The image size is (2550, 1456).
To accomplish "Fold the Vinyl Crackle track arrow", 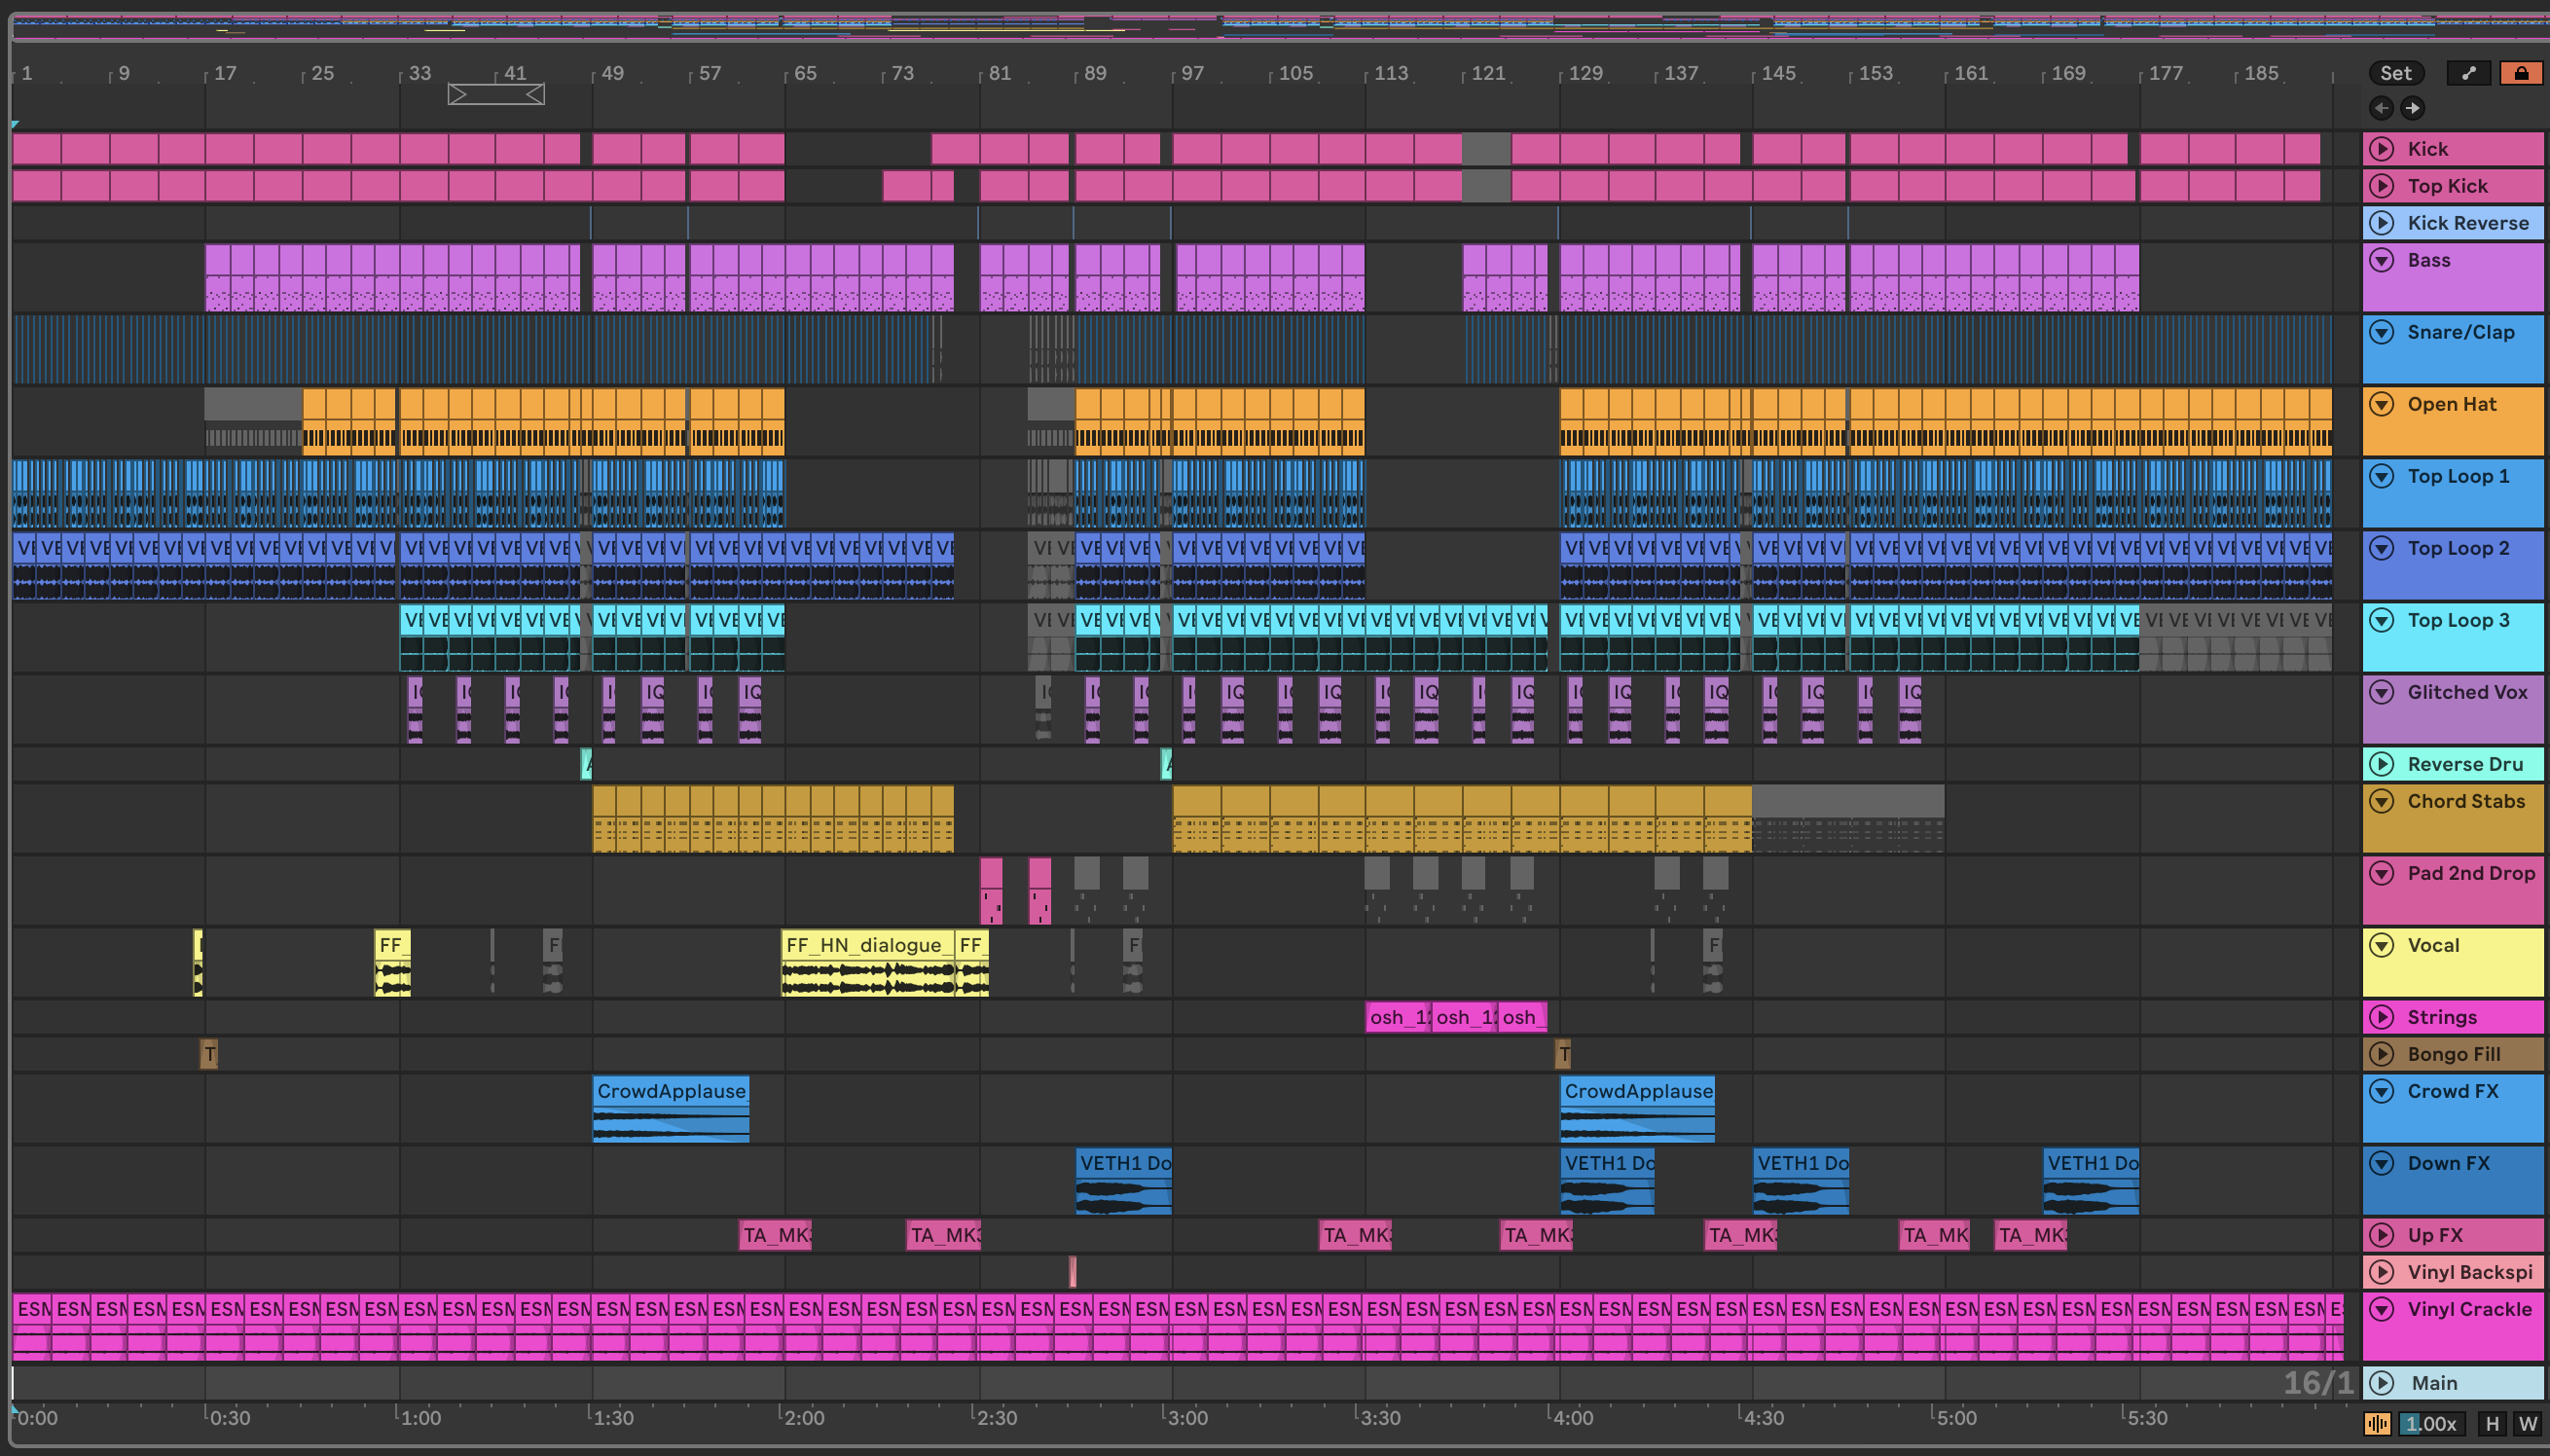I will click(2382, 1309).
